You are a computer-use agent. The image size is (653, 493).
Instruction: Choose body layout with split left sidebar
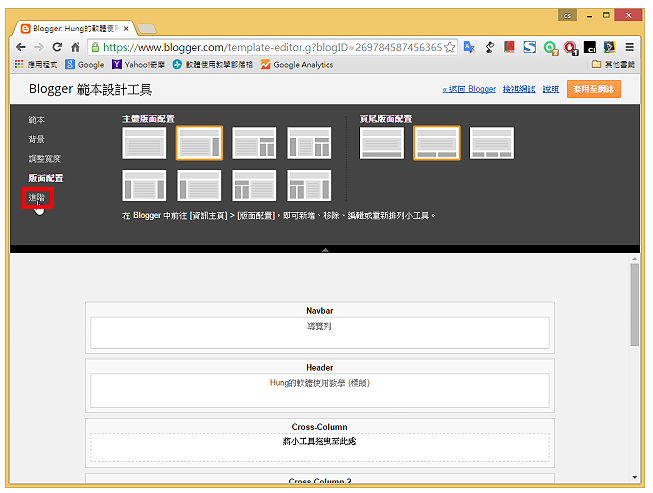click(254, 186)
